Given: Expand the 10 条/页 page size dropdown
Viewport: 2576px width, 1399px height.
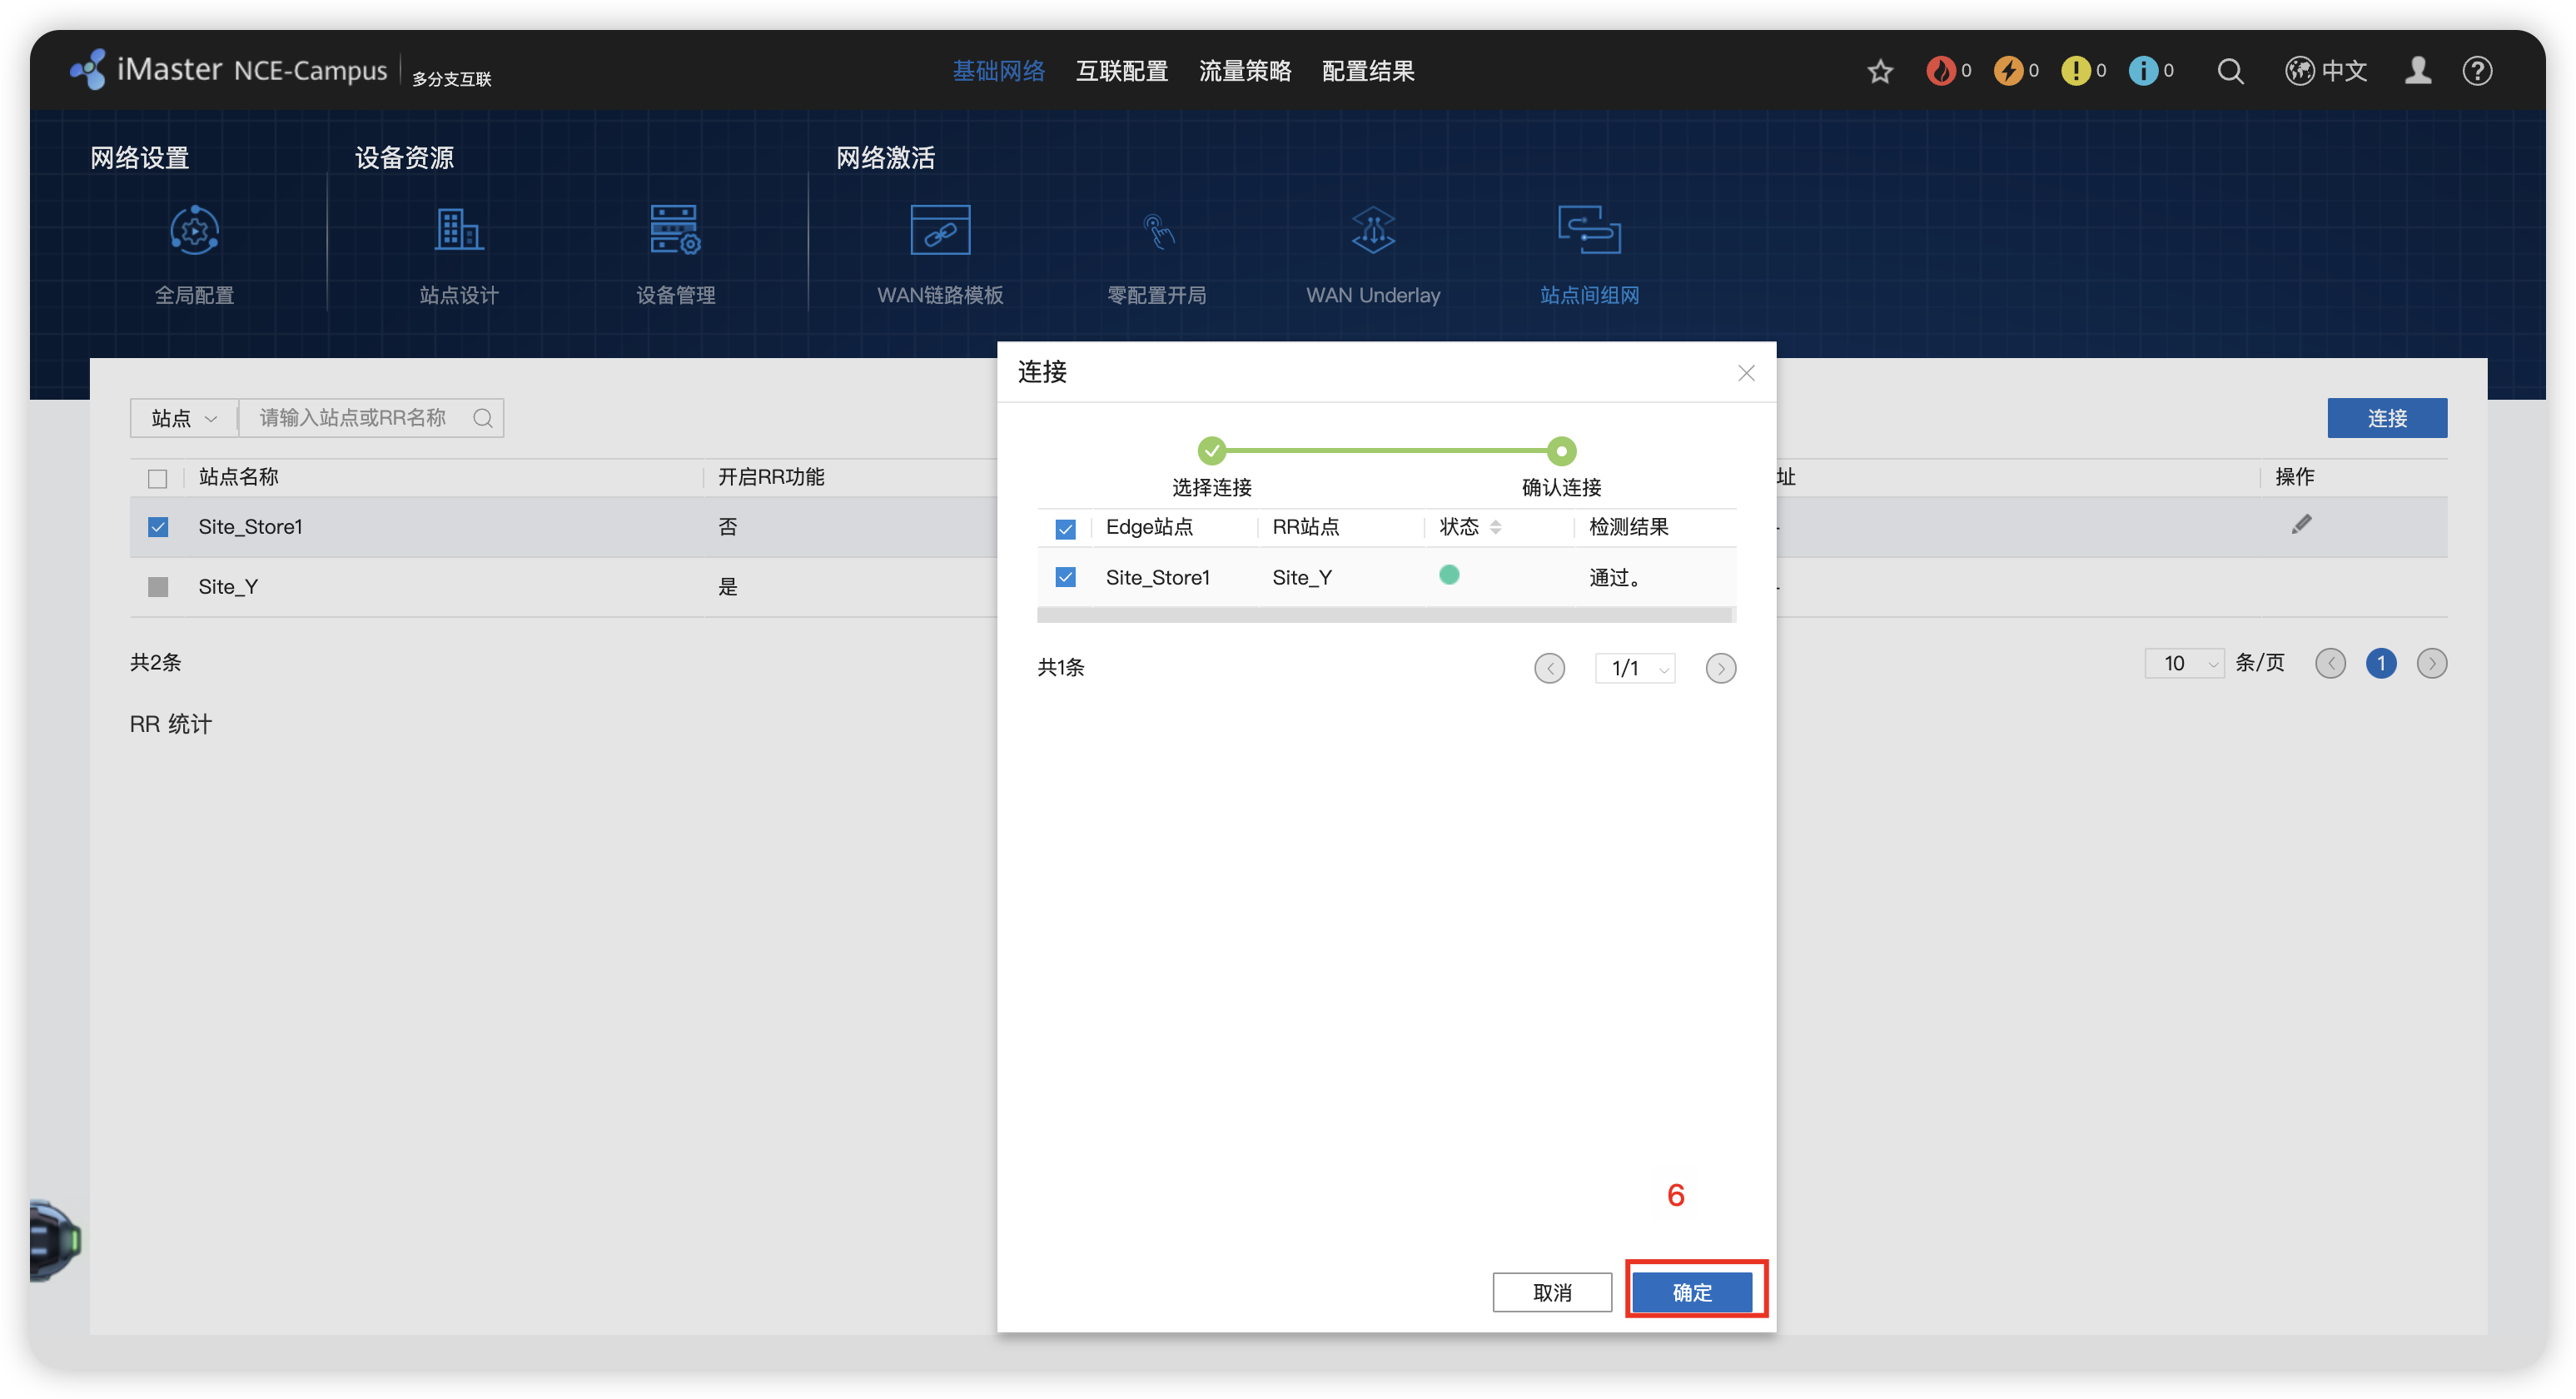Looking at the screenshot, I should 2183,663.
